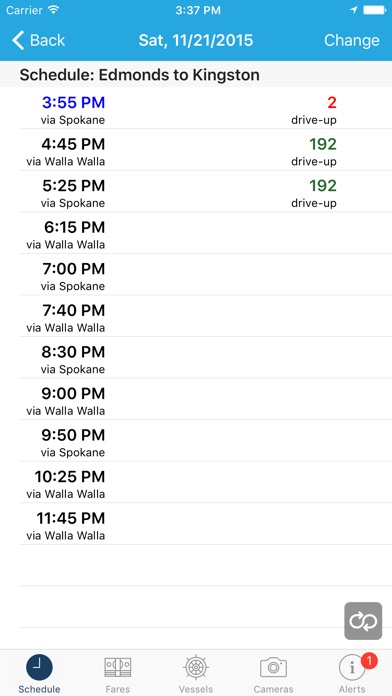392x696 pixels.
Task: Tap the red alerts badge
Action: 369,661
